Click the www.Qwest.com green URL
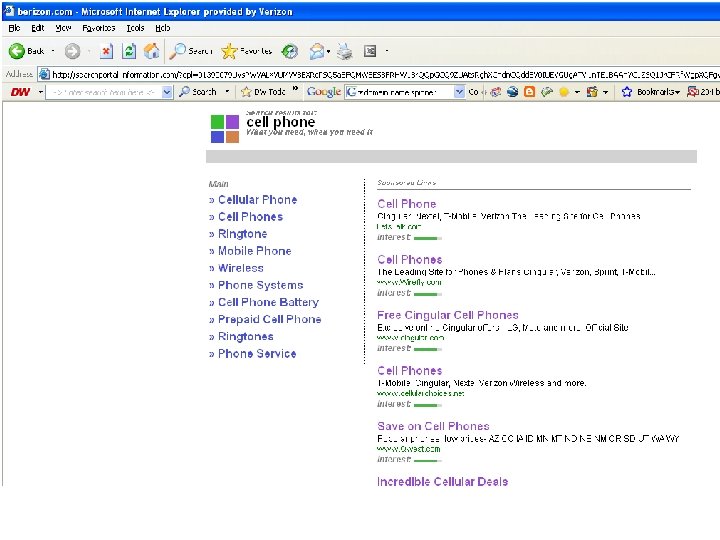720x540 pixels. click(408, 449)
